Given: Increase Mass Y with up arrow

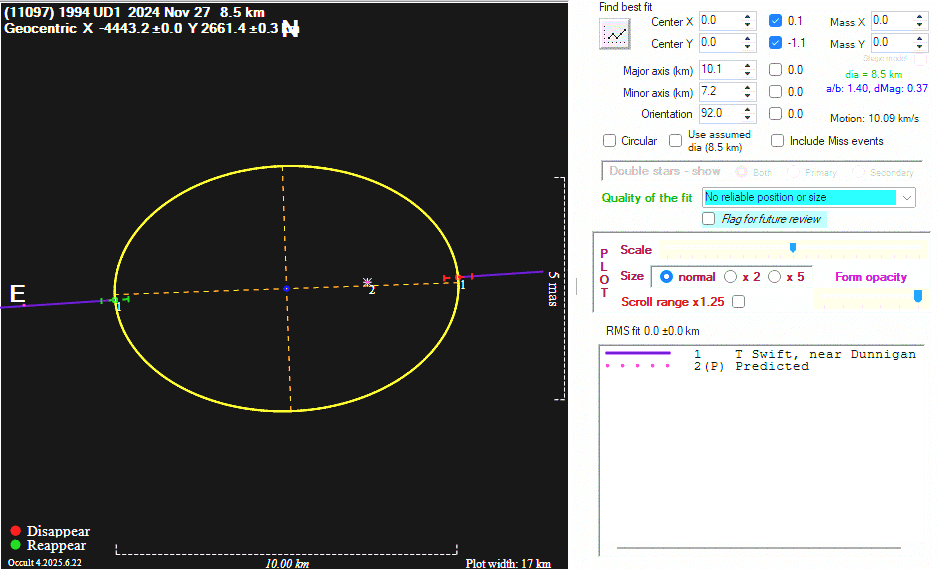Looking at the screenshot, I should pyautogui.click(x=920, y=39).
